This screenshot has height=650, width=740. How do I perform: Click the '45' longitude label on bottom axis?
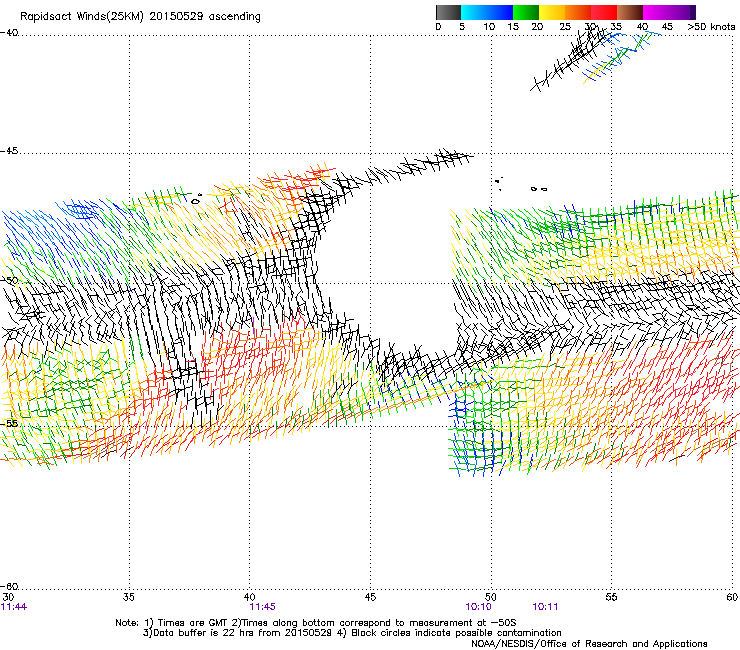point(370,597)
